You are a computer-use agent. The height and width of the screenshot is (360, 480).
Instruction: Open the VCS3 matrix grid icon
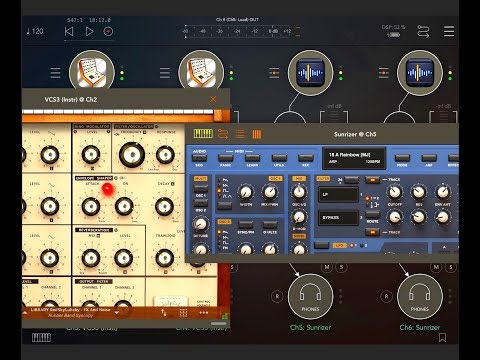click(183, 312)
